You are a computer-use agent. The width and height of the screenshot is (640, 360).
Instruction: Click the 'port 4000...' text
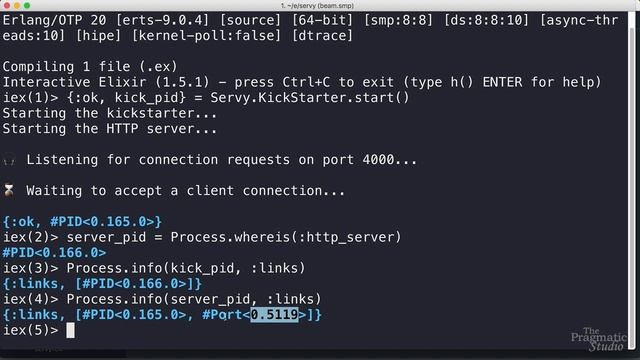(370, 160)
